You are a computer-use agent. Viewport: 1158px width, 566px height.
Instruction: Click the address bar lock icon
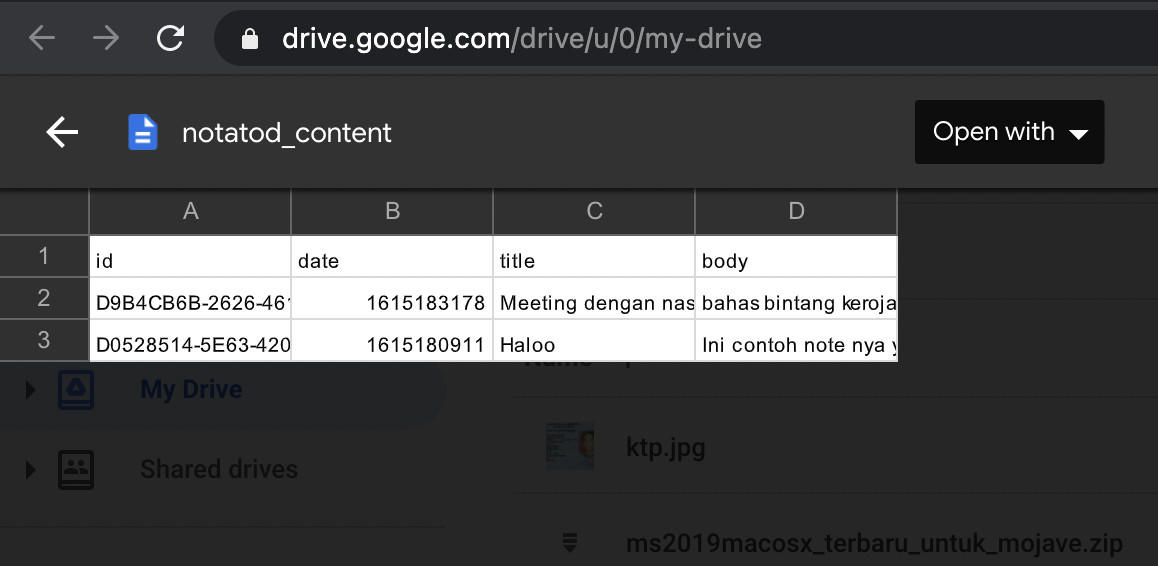point(250,39)
